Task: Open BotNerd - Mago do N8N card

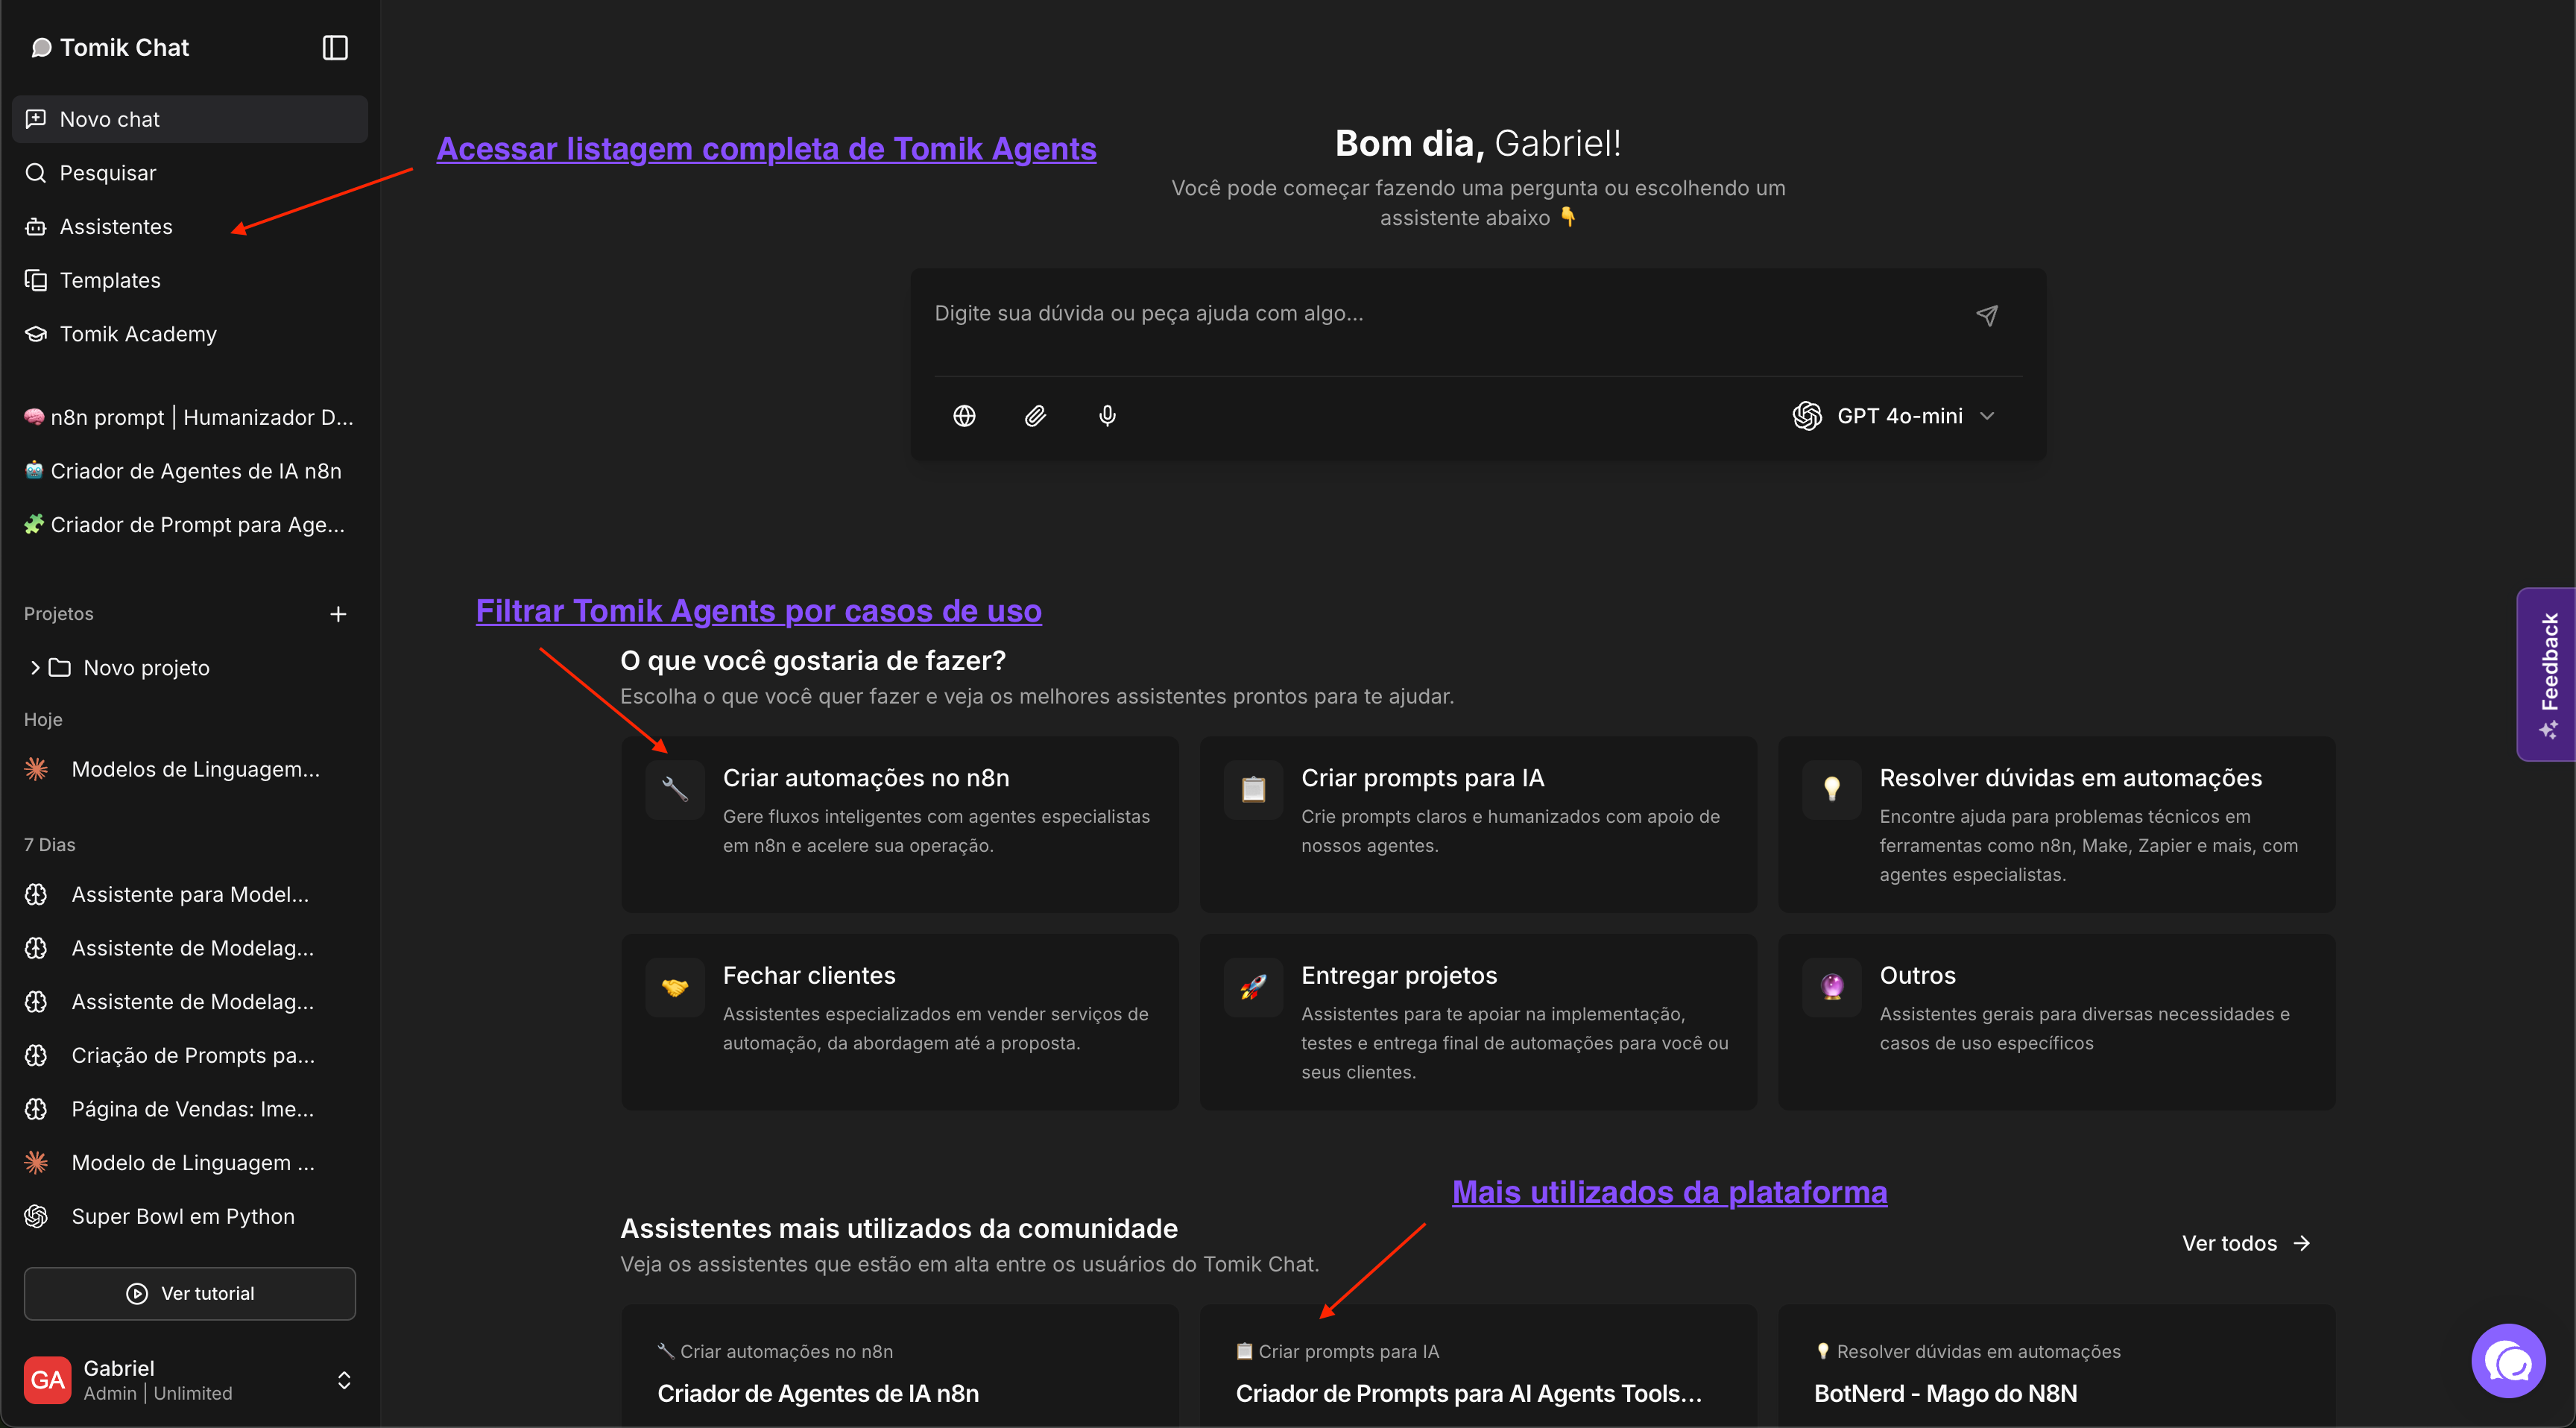Action: (2057, 1366)
